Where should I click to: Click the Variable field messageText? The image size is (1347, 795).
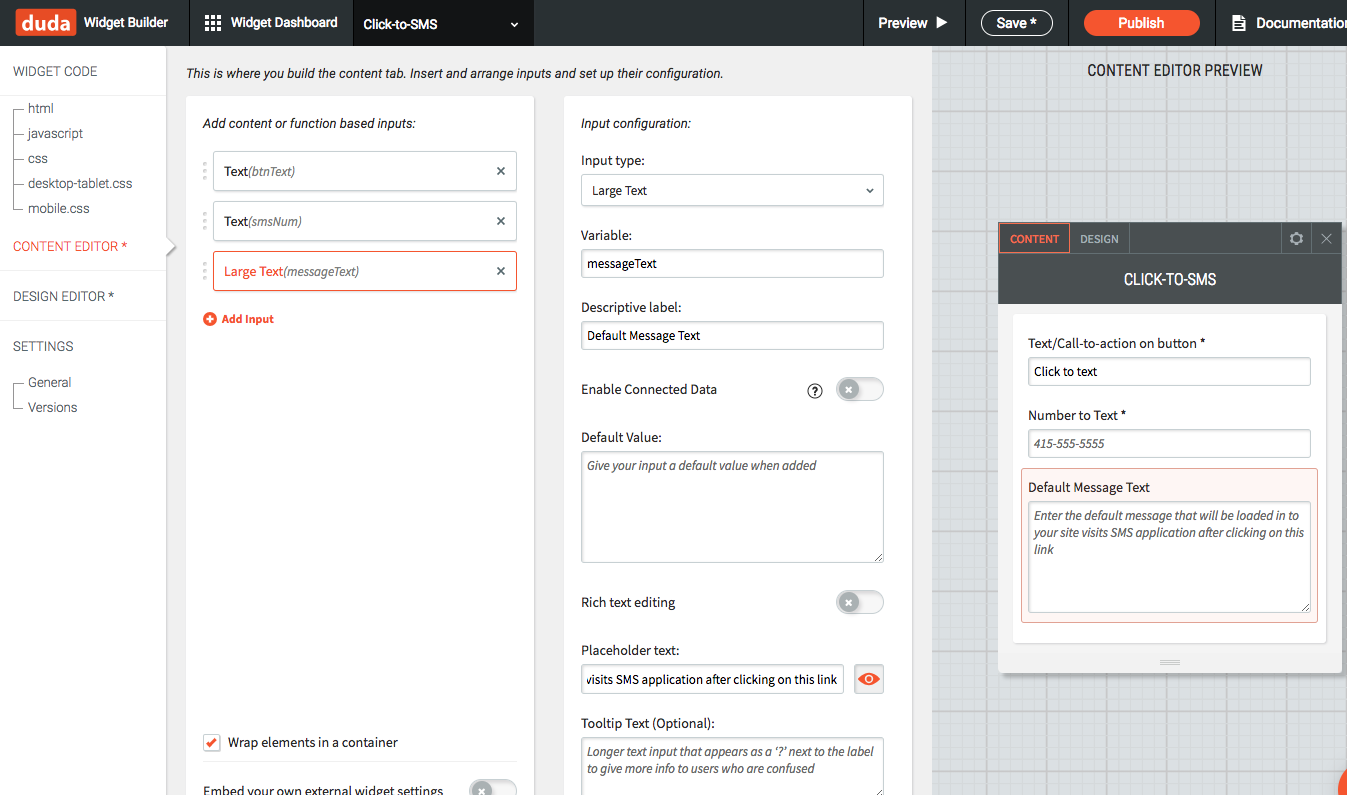point(732,263)
